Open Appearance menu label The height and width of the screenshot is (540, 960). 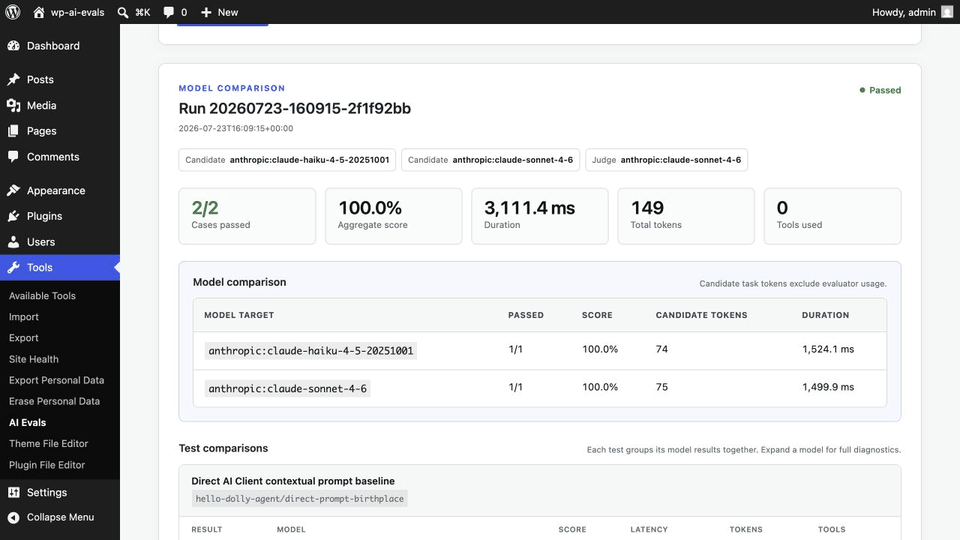[56, 190]
